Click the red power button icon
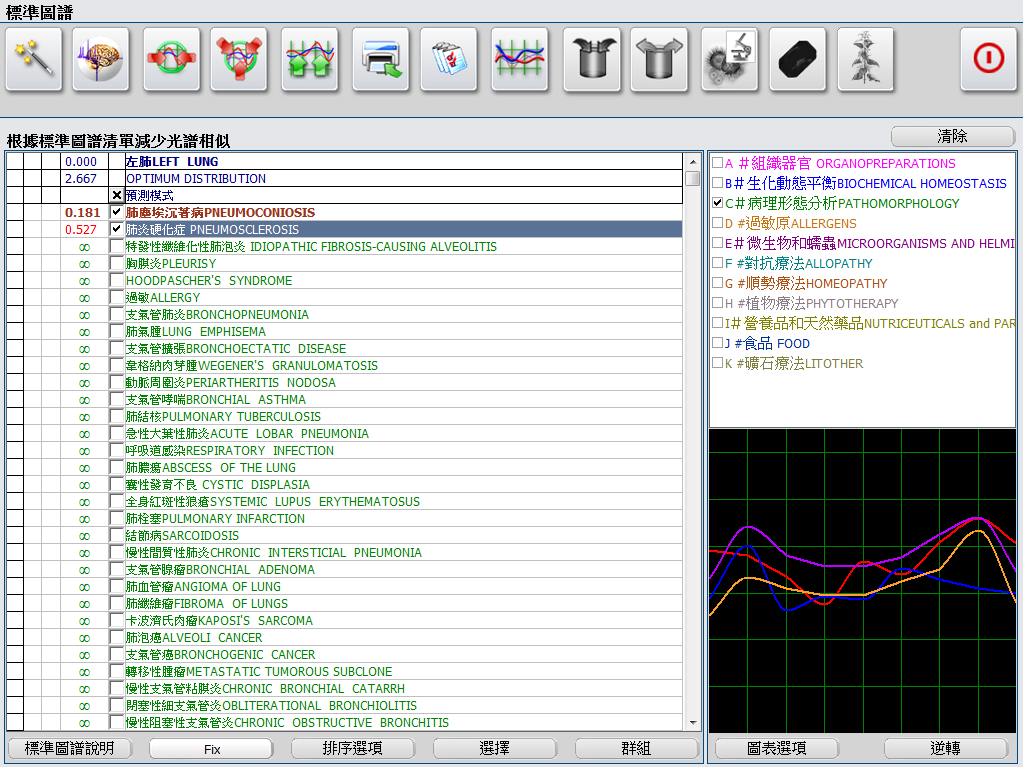This screenshot has height=767, width=1023. tap(988, 59)
